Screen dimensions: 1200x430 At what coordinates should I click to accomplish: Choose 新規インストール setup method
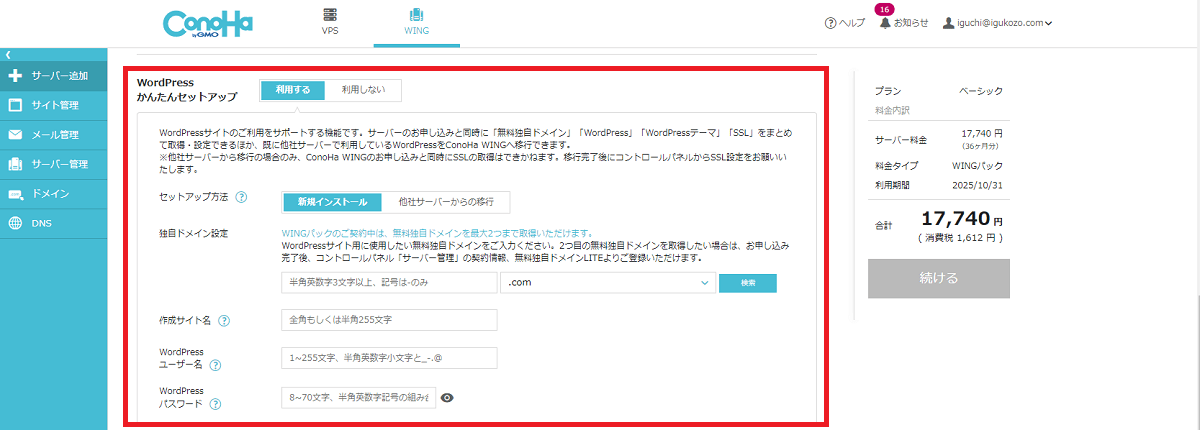pyautogui.click(x=332, y=202)
